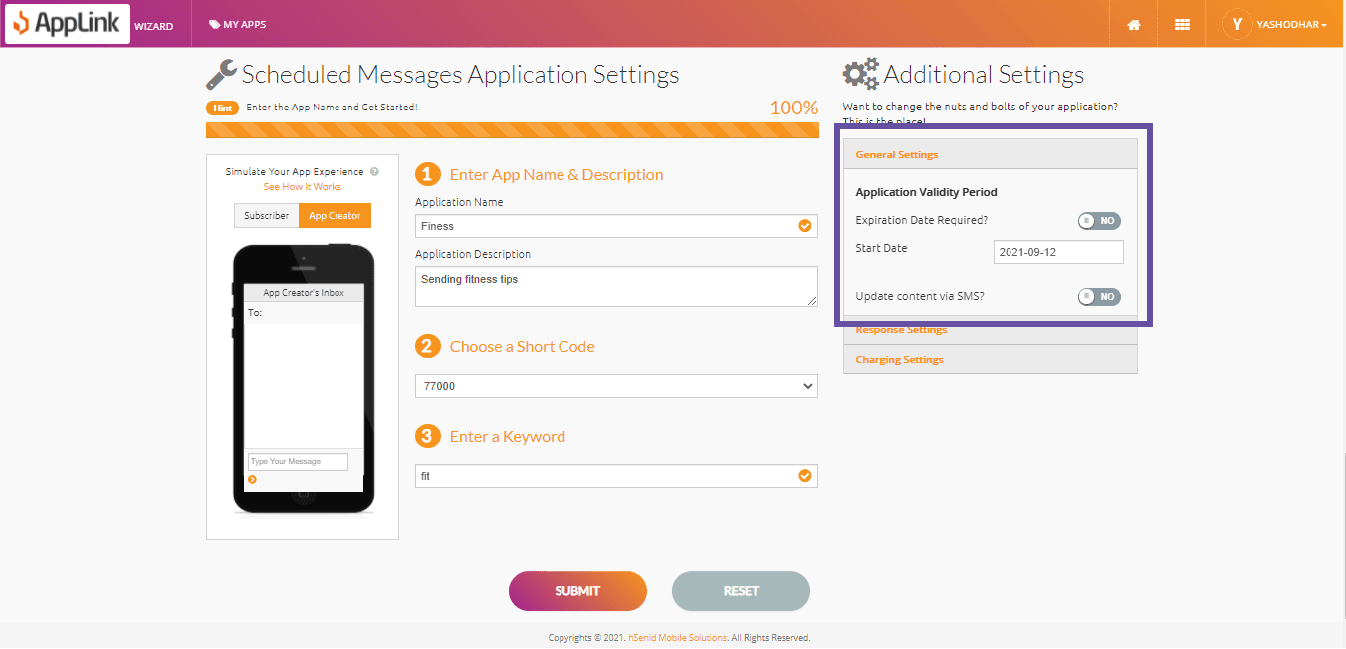Click the 100% progress label
The width and height of the screenshot is (1346, 649).
coord(794,107)
